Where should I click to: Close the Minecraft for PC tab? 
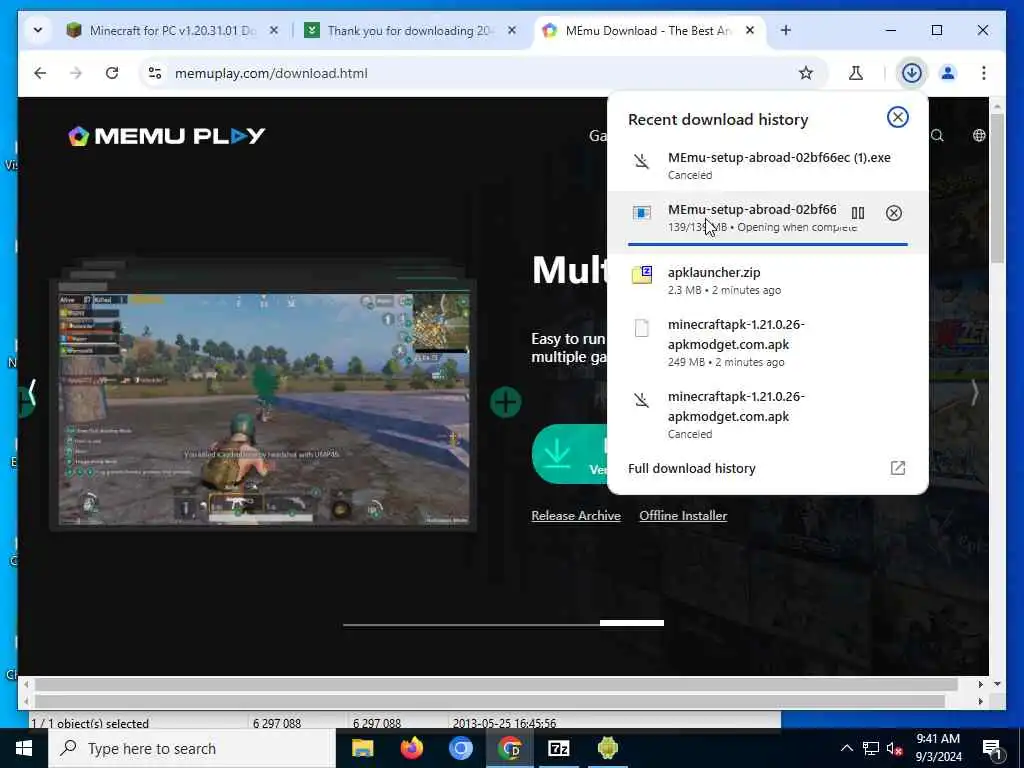[x=274, y=30]
